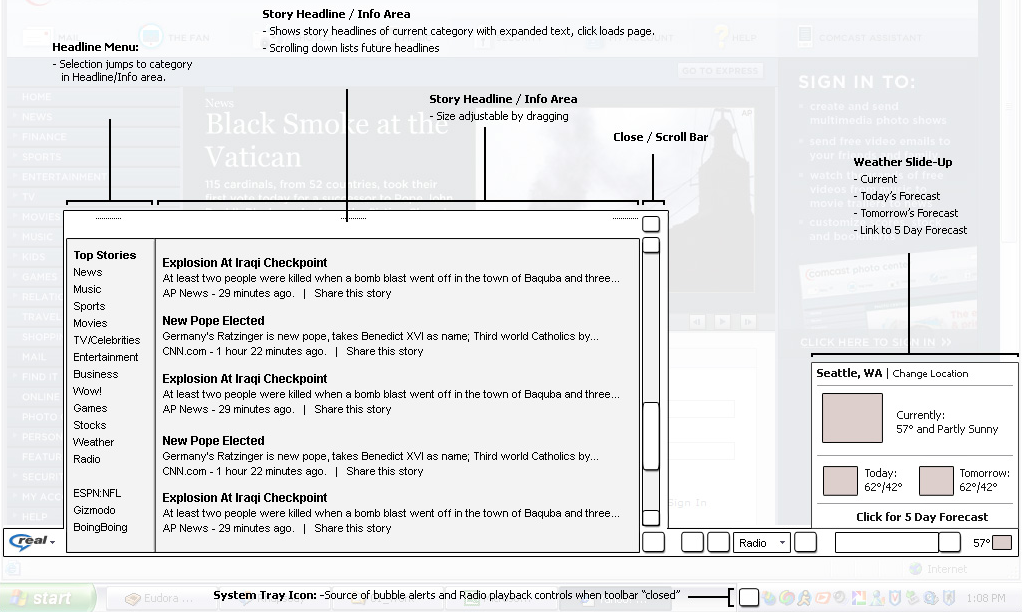Choose Music in the headline menu

click(x=87, y=289)
